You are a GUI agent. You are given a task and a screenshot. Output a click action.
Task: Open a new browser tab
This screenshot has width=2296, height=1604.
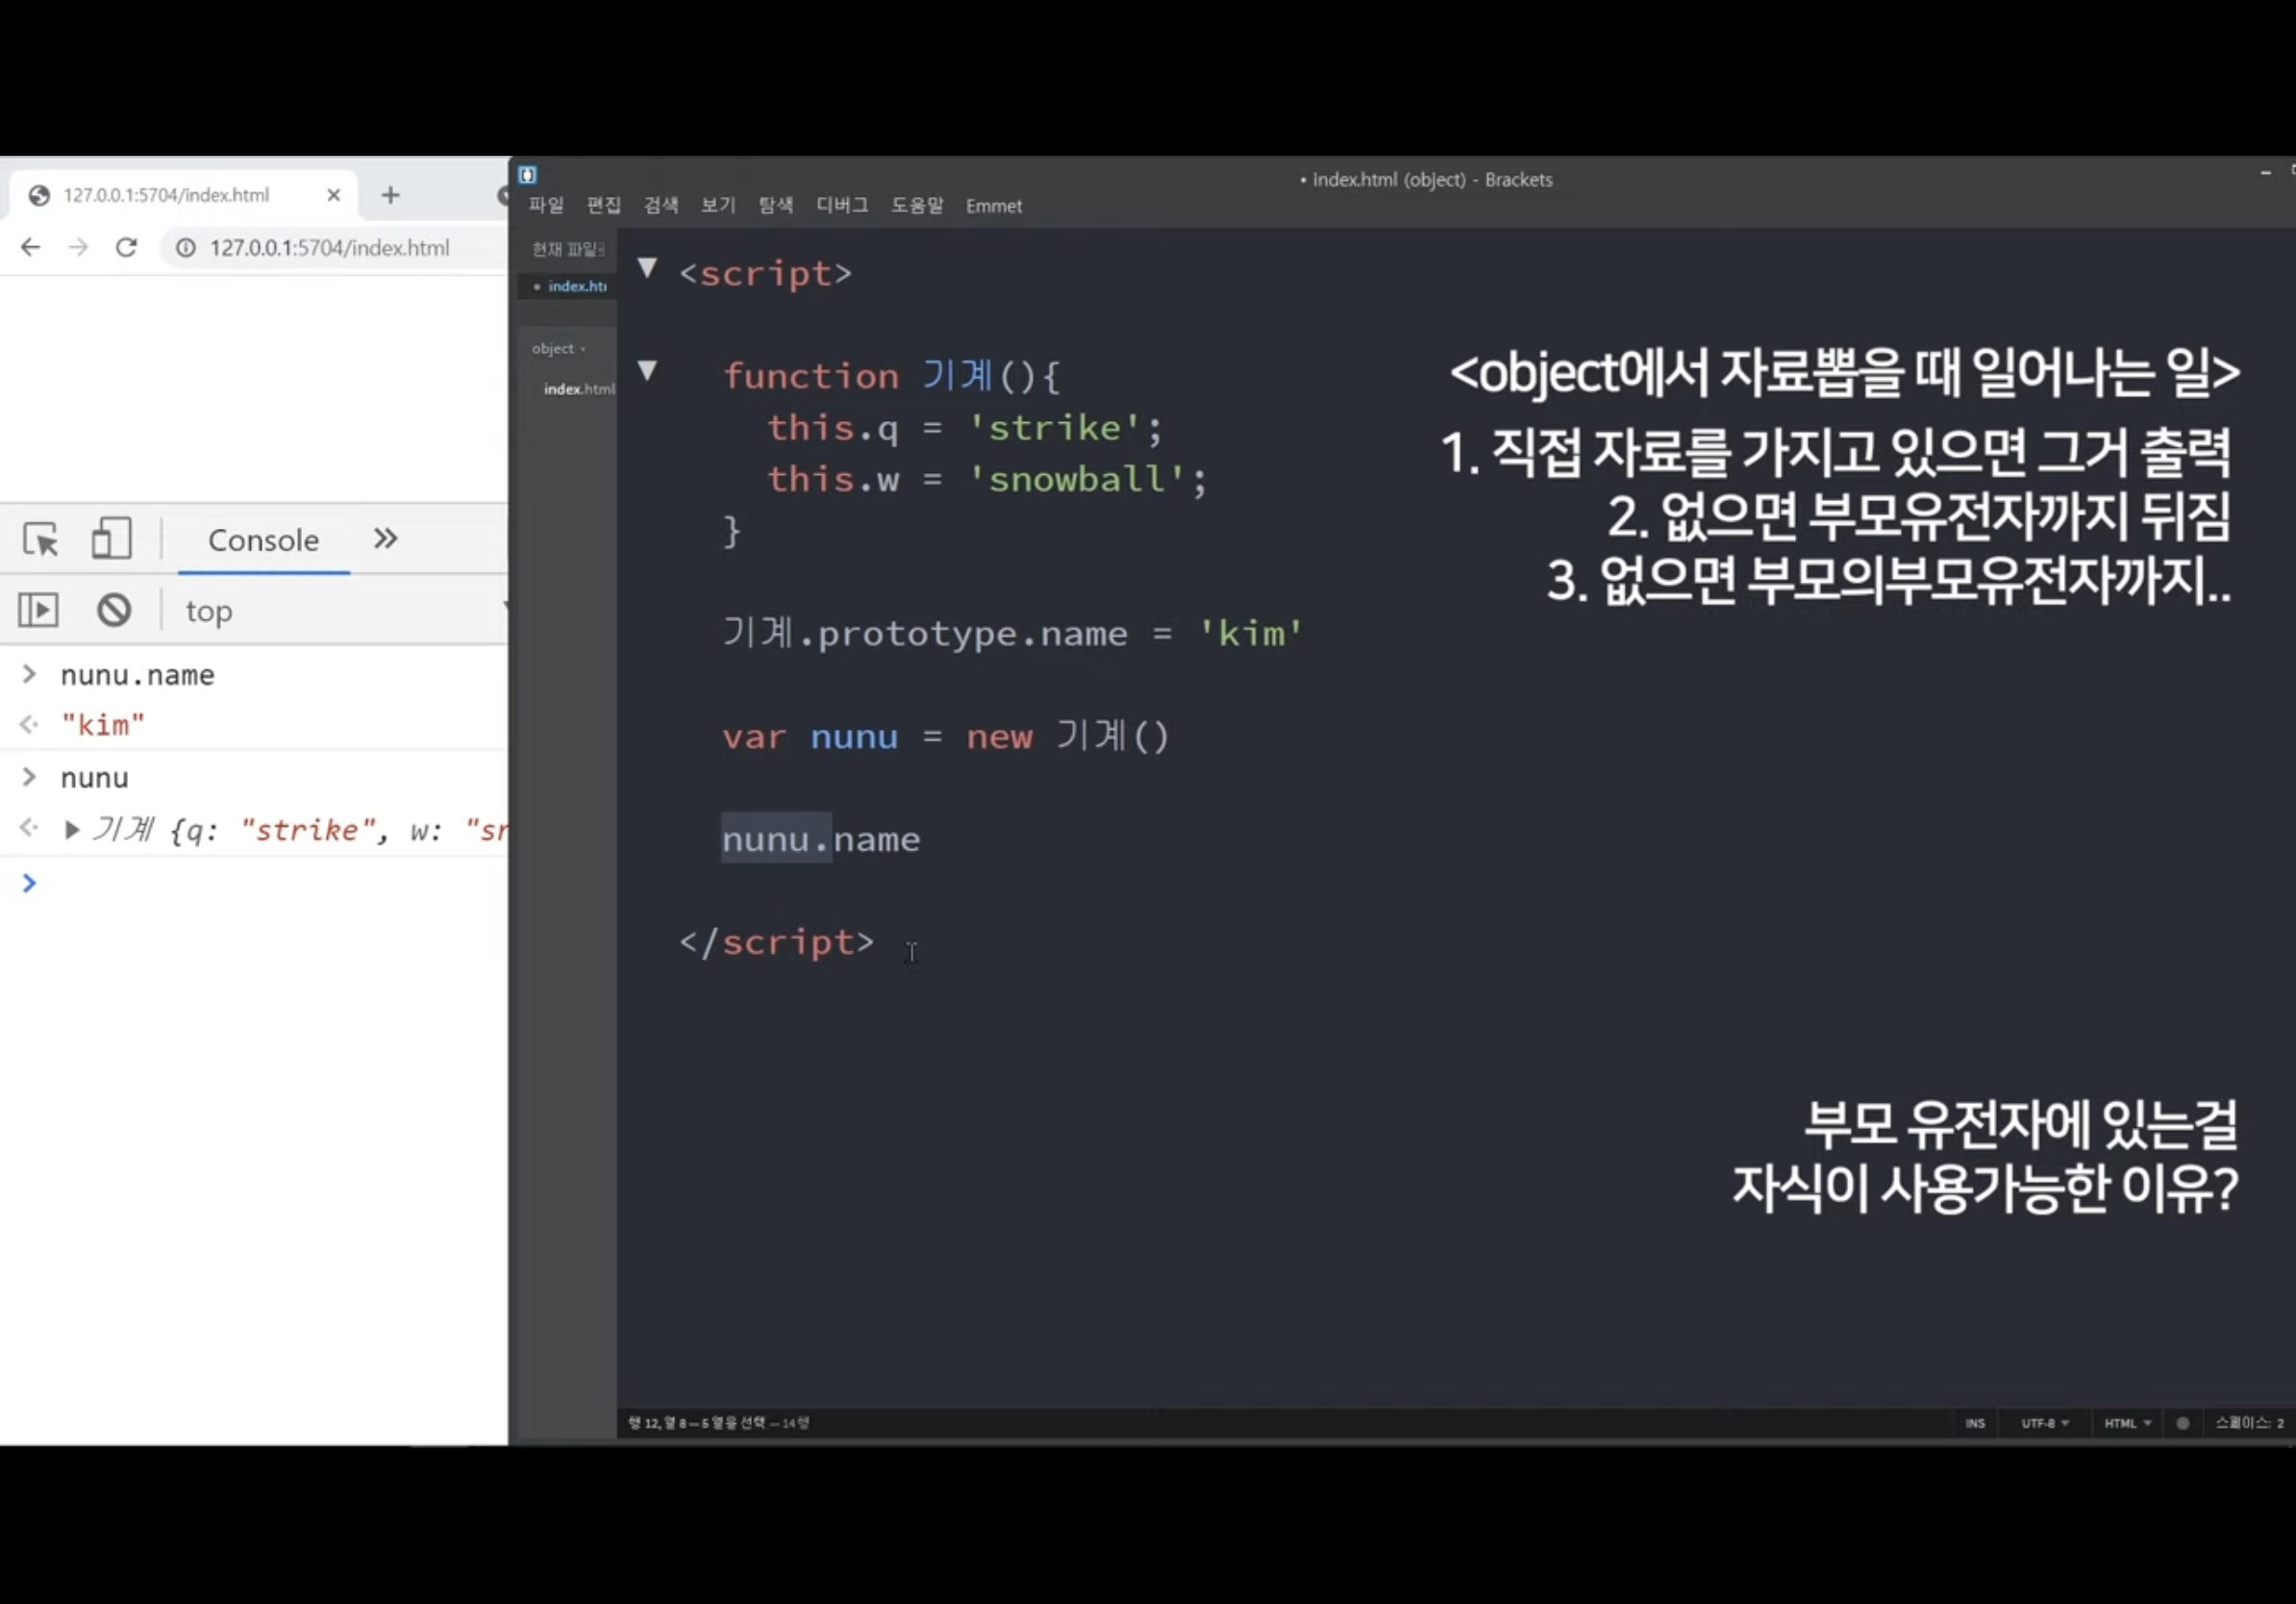(391, 195)
